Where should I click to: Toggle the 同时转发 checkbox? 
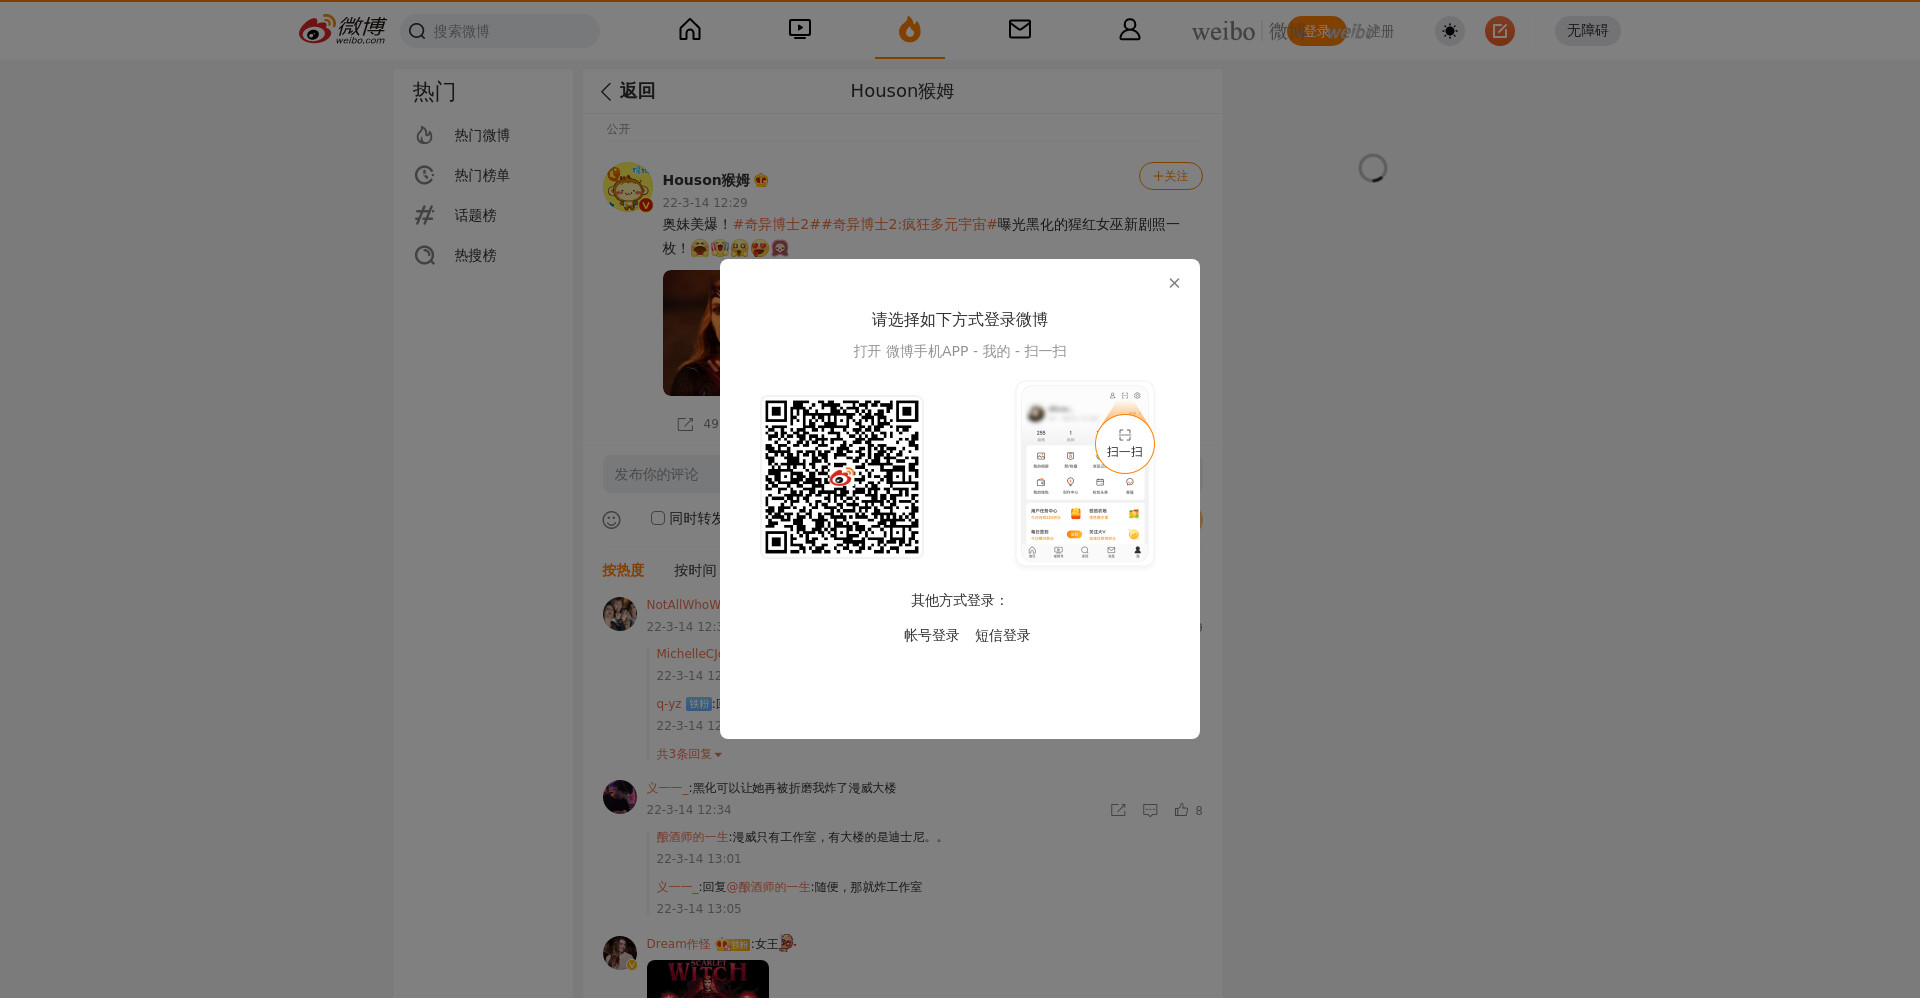[658, 518]
